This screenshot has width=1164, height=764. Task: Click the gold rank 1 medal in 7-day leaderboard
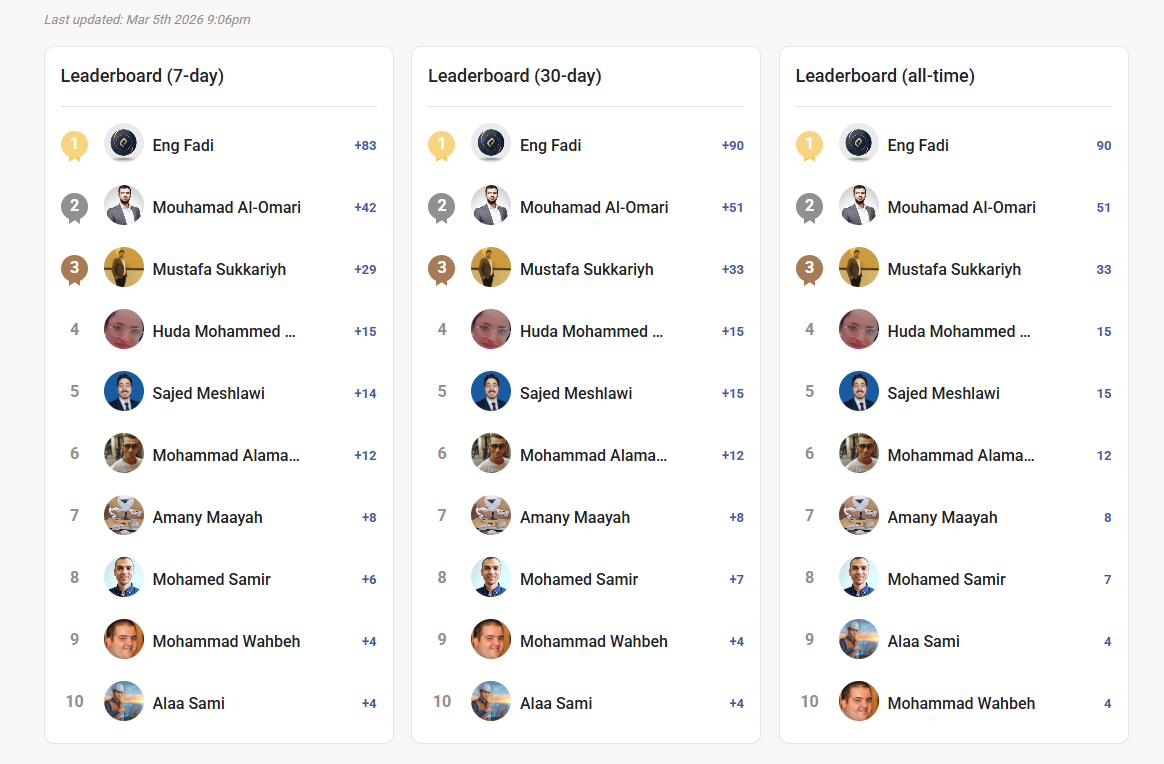click(x=74, y=145)
